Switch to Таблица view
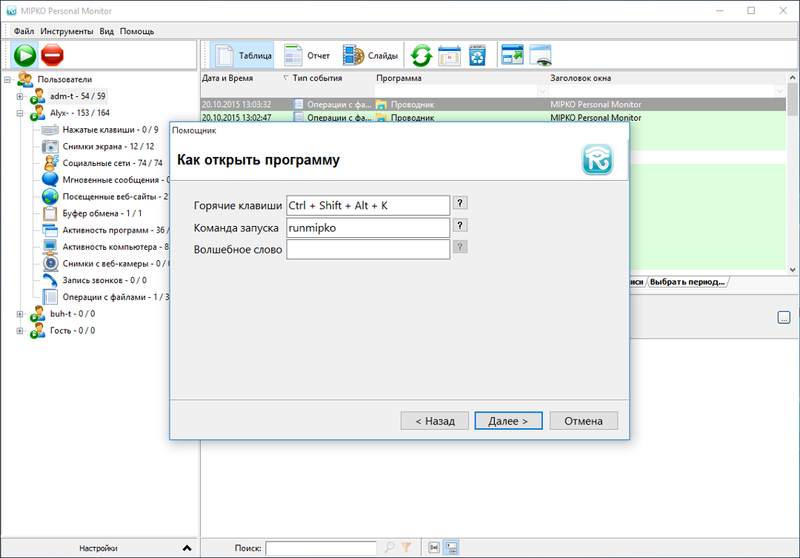This screenshot has width=800, height=558. (243, 55)
